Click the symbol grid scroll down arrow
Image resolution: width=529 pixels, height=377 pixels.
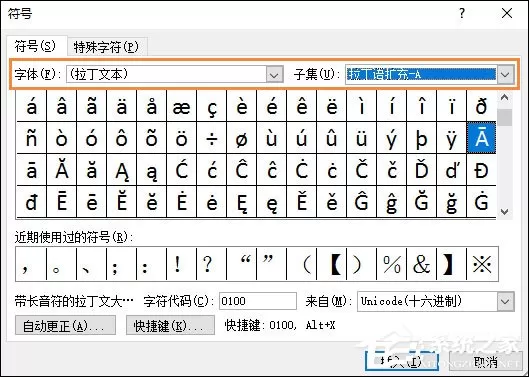tap(505, 212)
